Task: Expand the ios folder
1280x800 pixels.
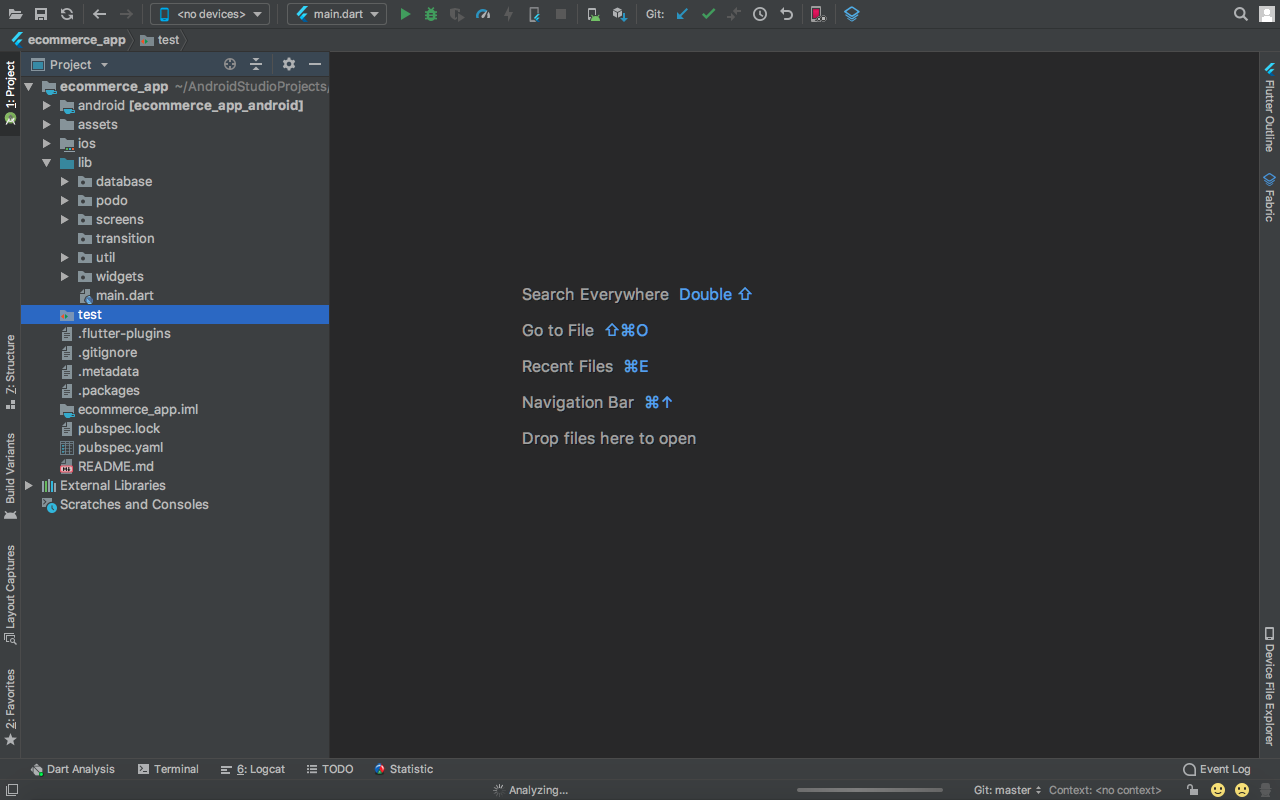Action: point(47,143)
